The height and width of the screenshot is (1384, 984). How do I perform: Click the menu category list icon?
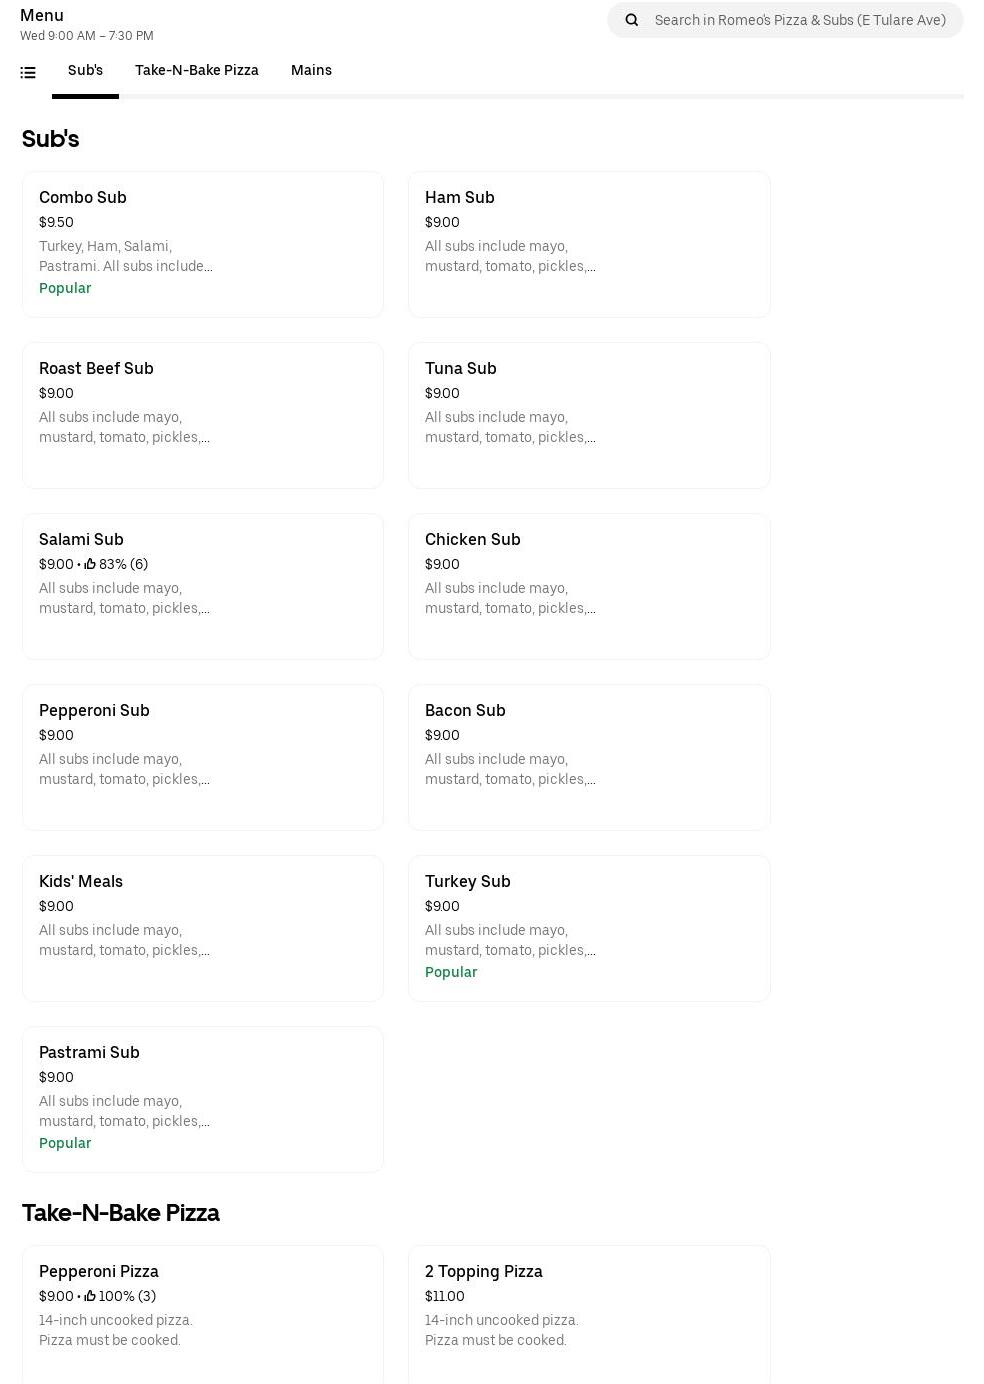[28, 72]
